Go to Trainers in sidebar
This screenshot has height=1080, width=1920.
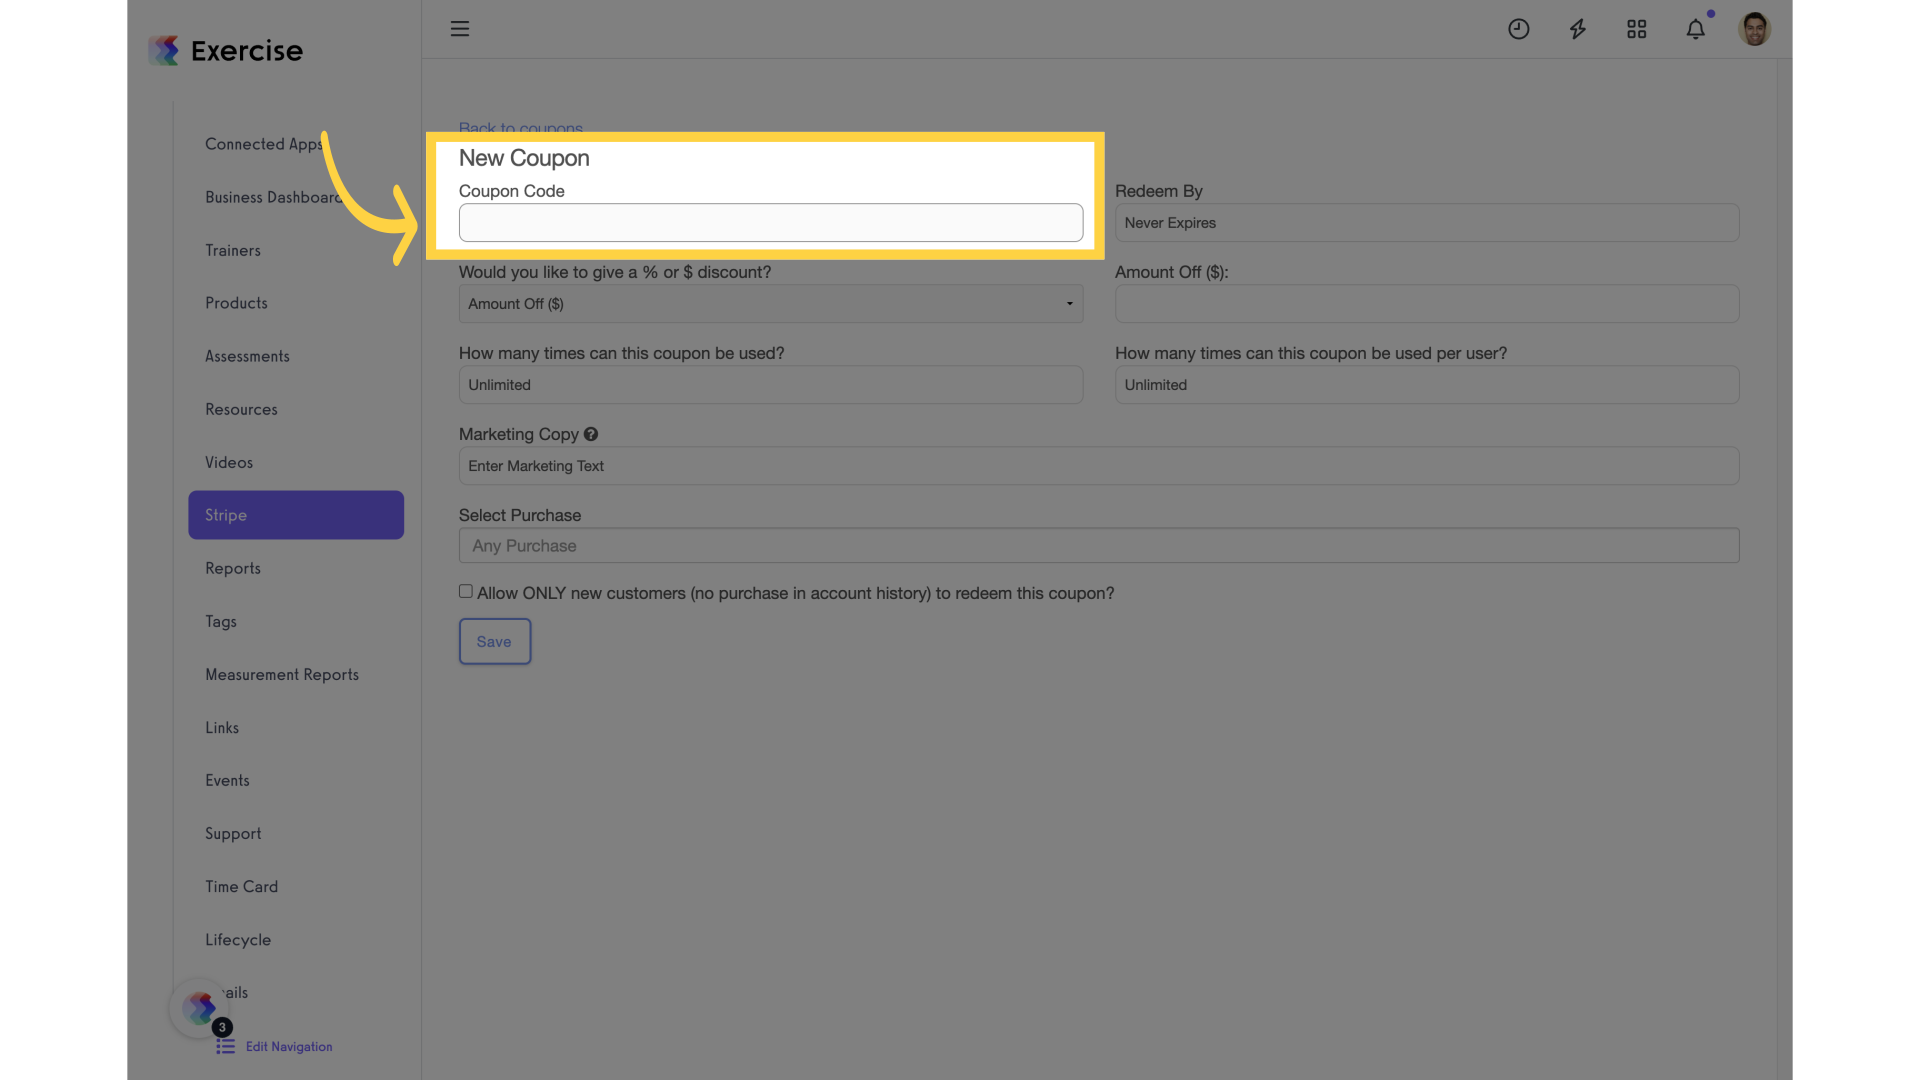[233, 250]
